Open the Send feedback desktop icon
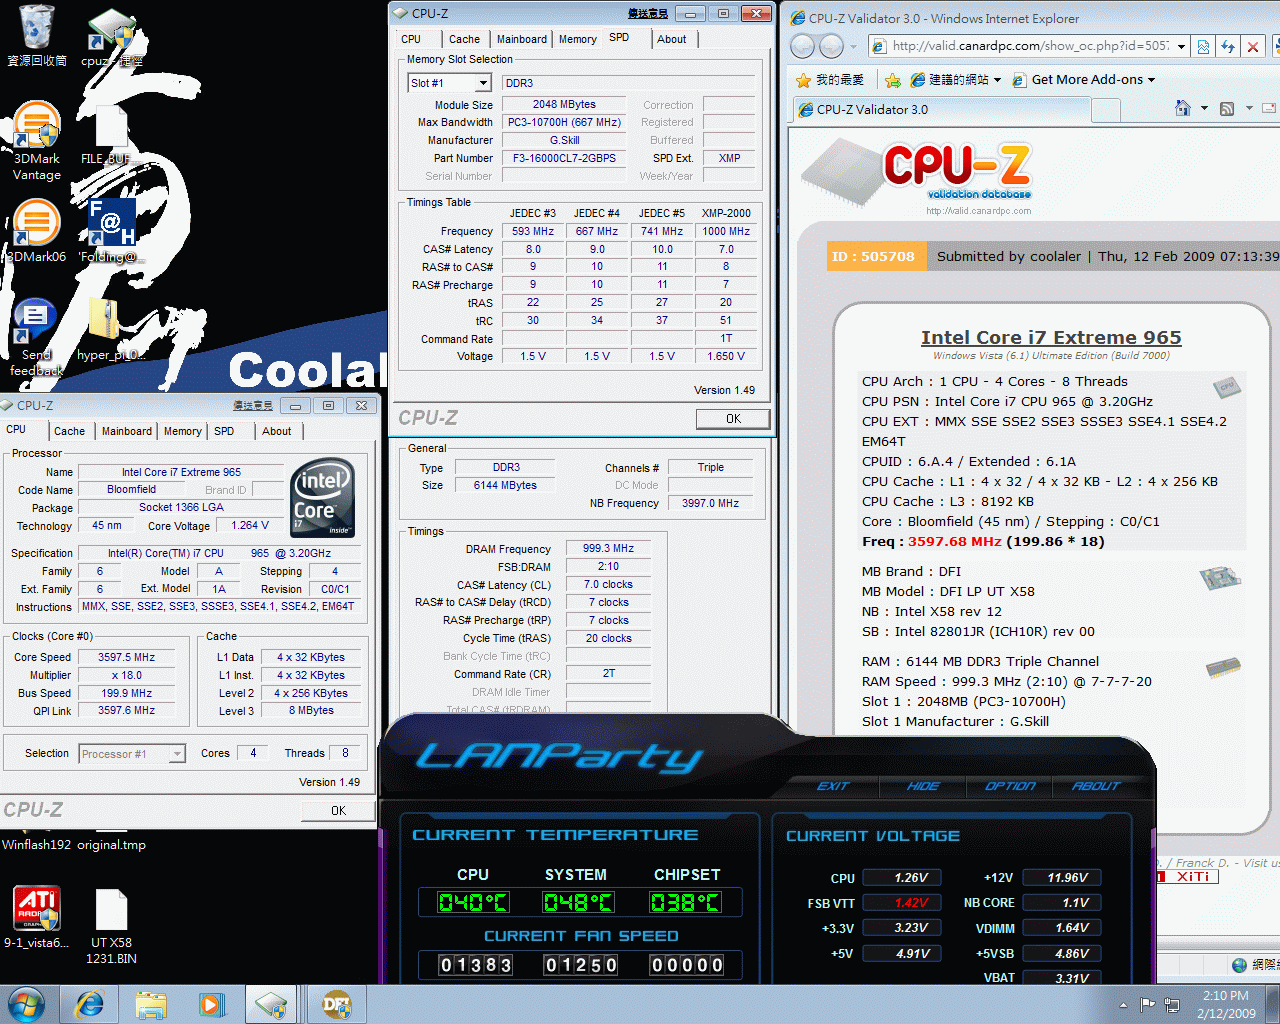Viewport: 1280px width, 1024px height. pos(36,336)
